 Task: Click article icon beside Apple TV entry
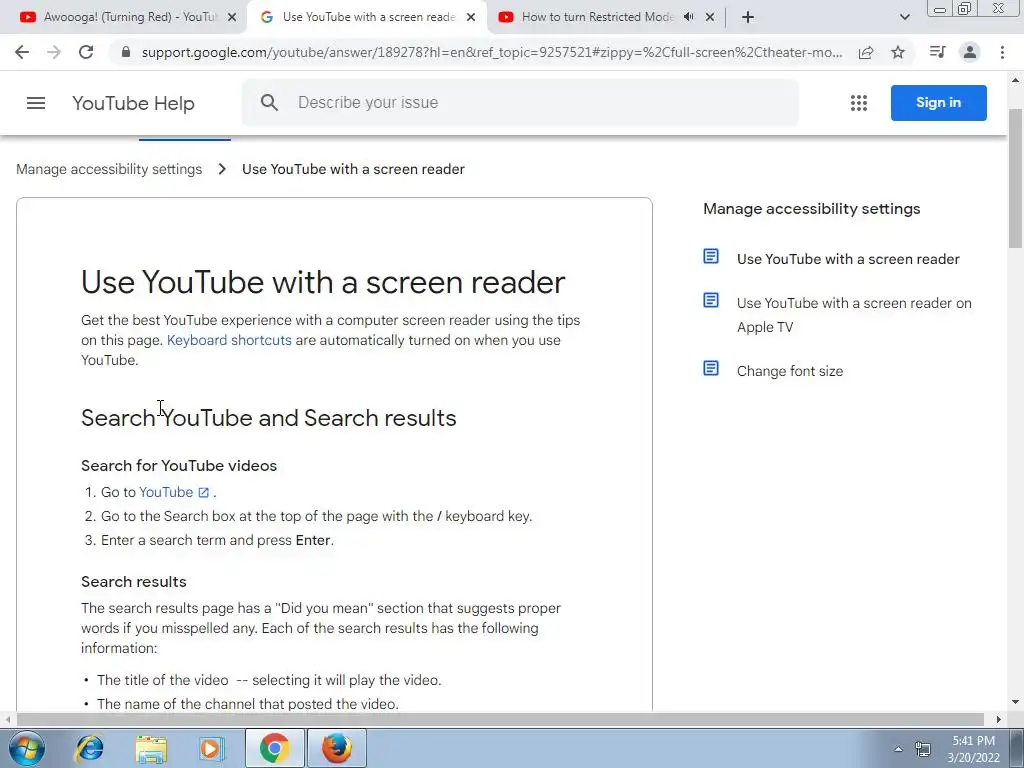click(x=711, y=300)
